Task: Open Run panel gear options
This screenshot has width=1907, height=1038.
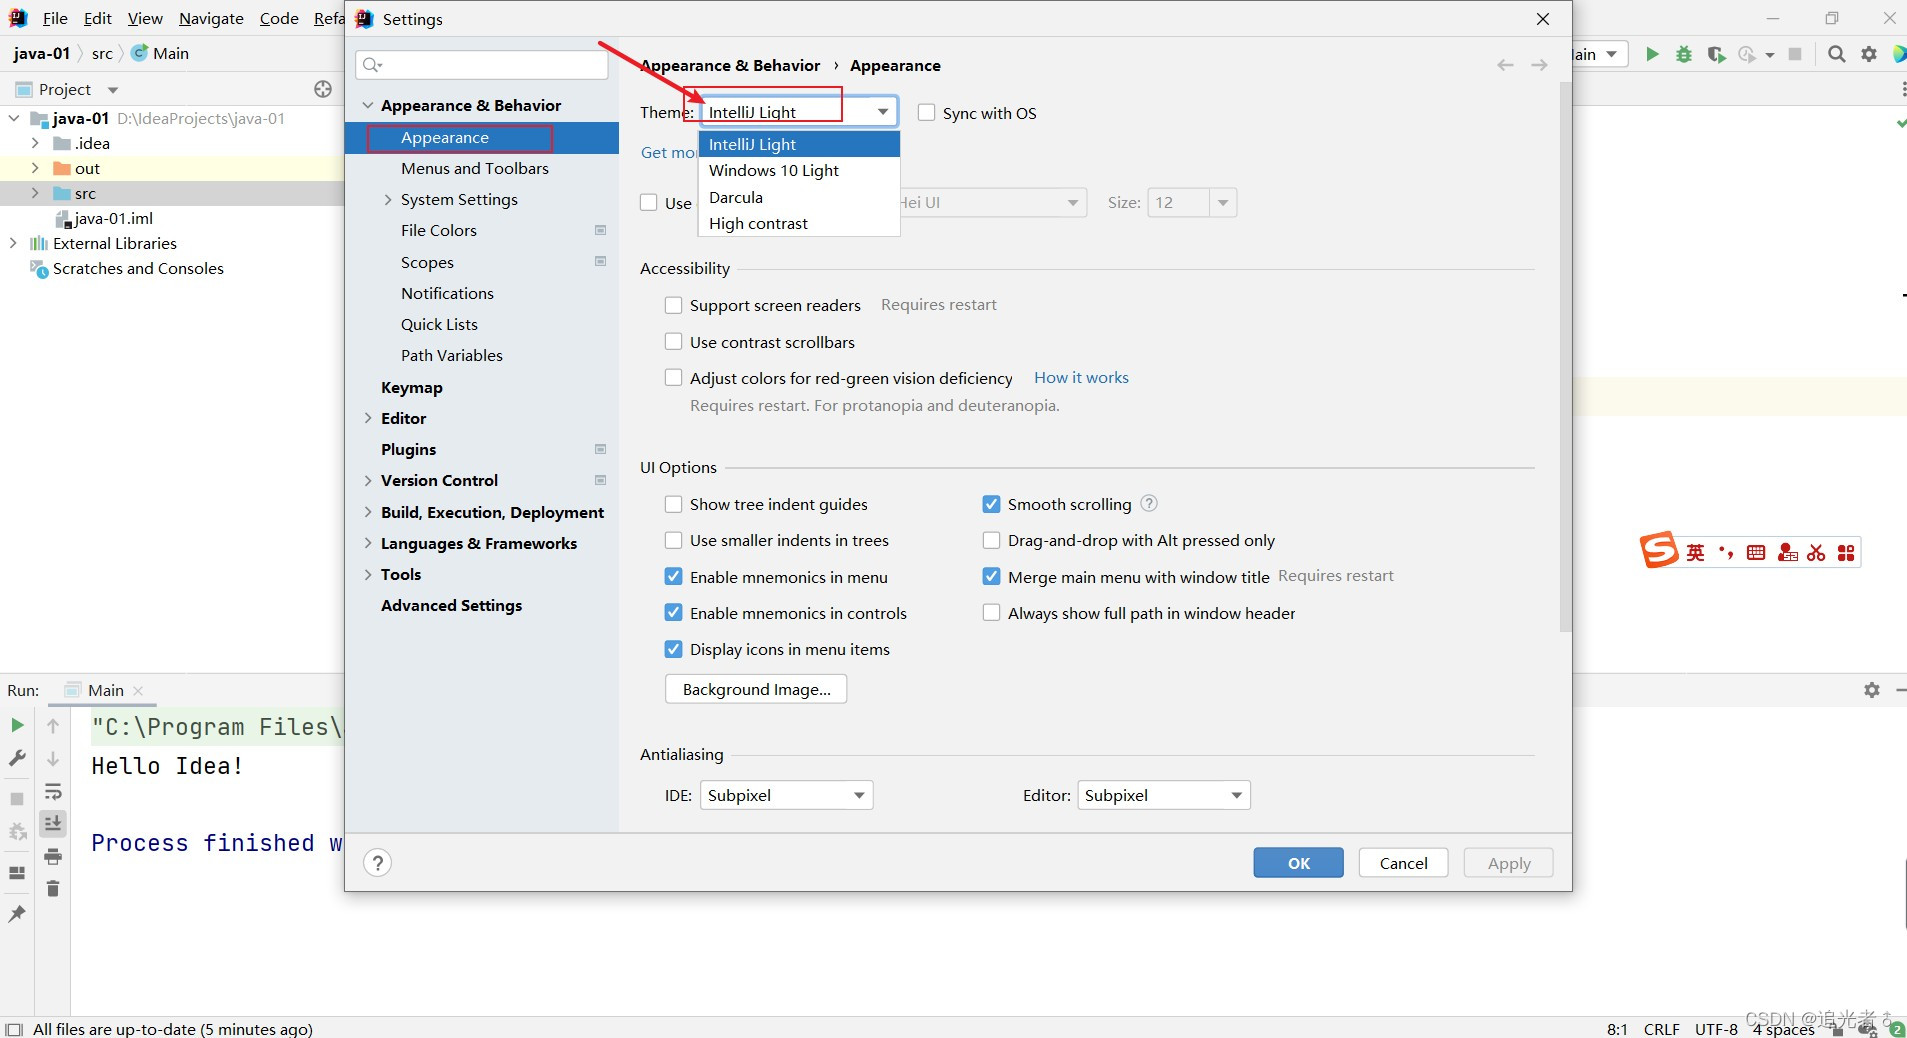Action: [1872, 690]
